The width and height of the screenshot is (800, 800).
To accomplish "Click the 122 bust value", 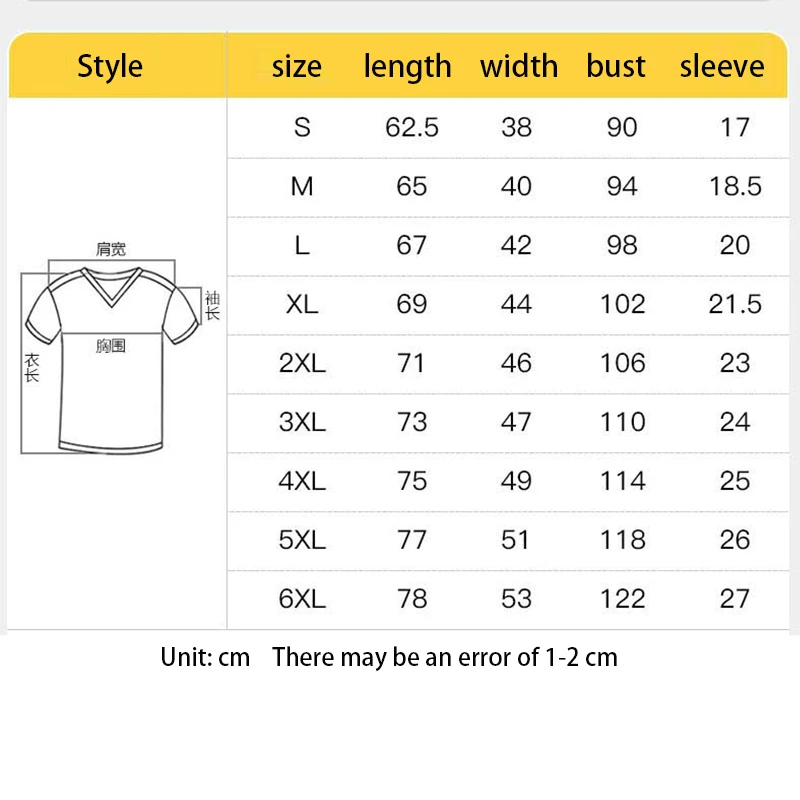I will click(622, 599).
